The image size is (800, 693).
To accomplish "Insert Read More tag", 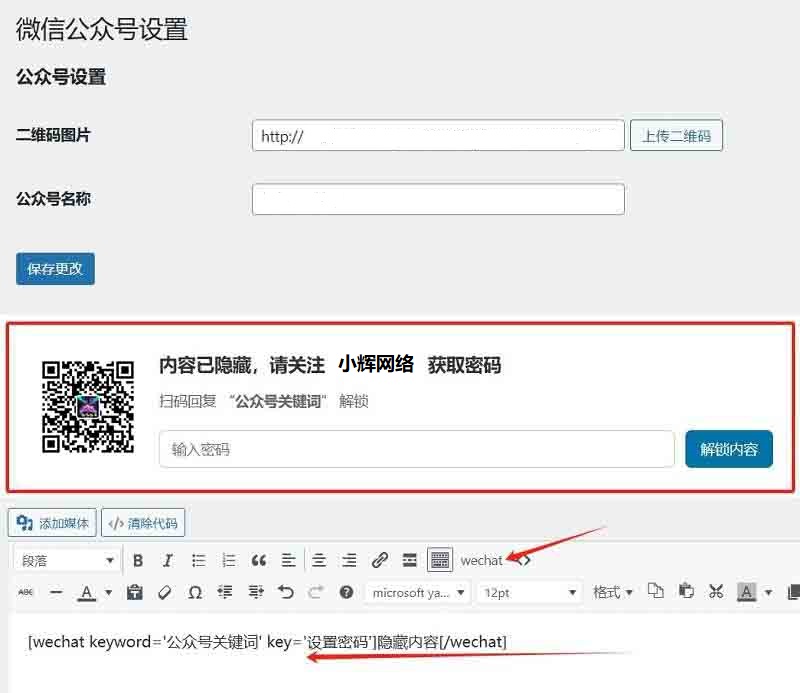I will point(409,560).
